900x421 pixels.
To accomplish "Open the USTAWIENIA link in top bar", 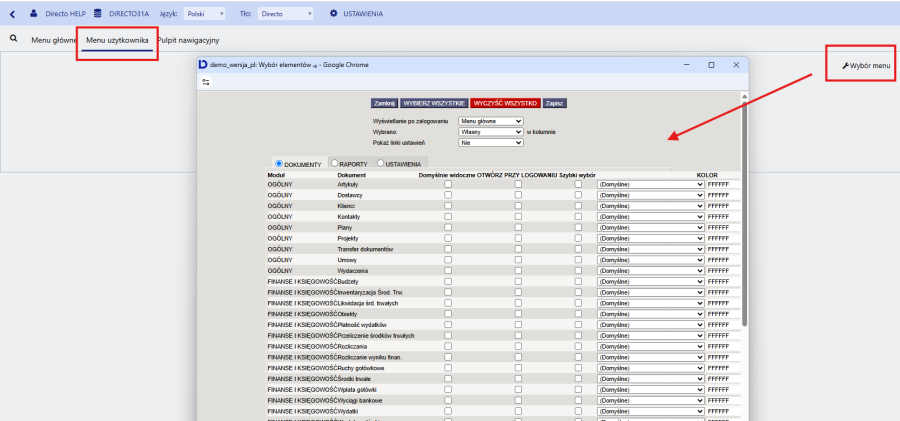I will (x=363, y=14).
